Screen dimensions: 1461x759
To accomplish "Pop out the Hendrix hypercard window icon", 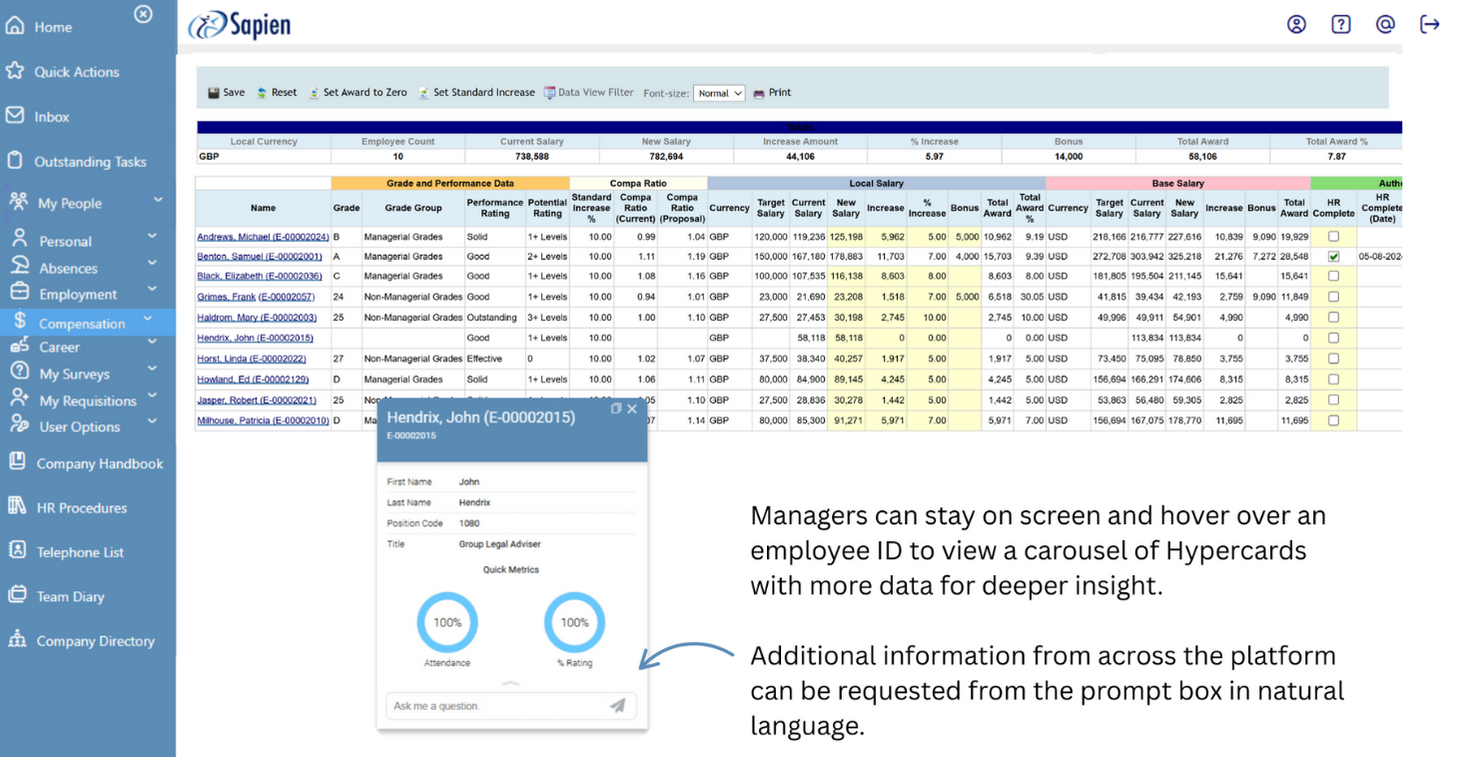I will click(x=616, y=408).
